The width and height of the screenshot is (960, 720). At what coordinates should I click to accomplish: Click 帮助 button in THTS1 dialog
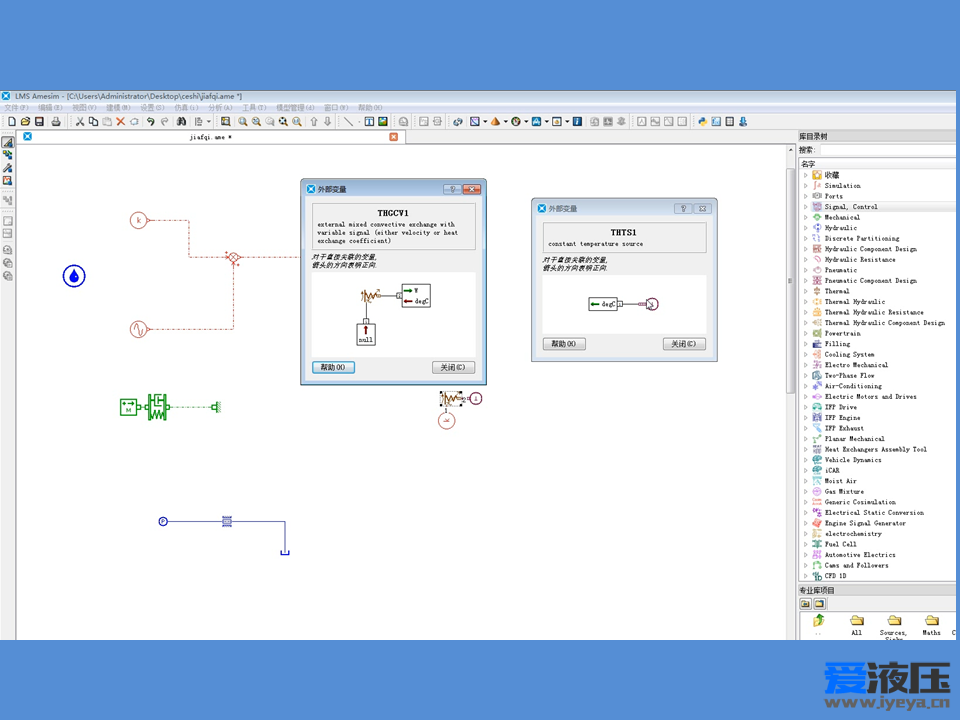point(564,343)
